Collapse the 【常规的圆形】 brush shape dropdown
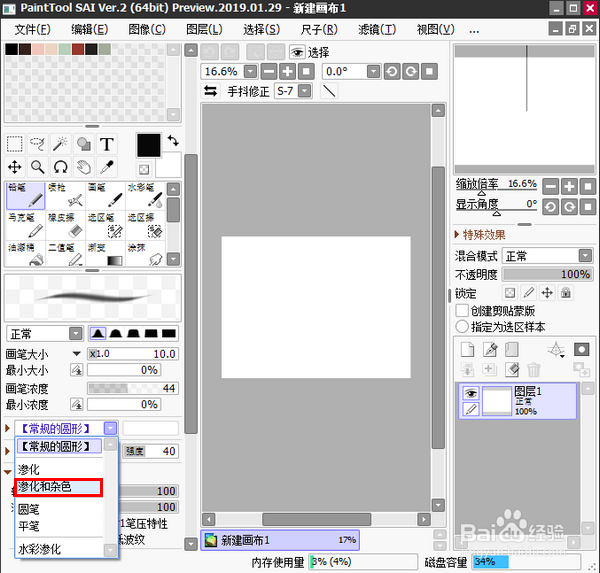The height and width of the screenshot is (573, 600). pyautogui.click(x=110, y=428)
